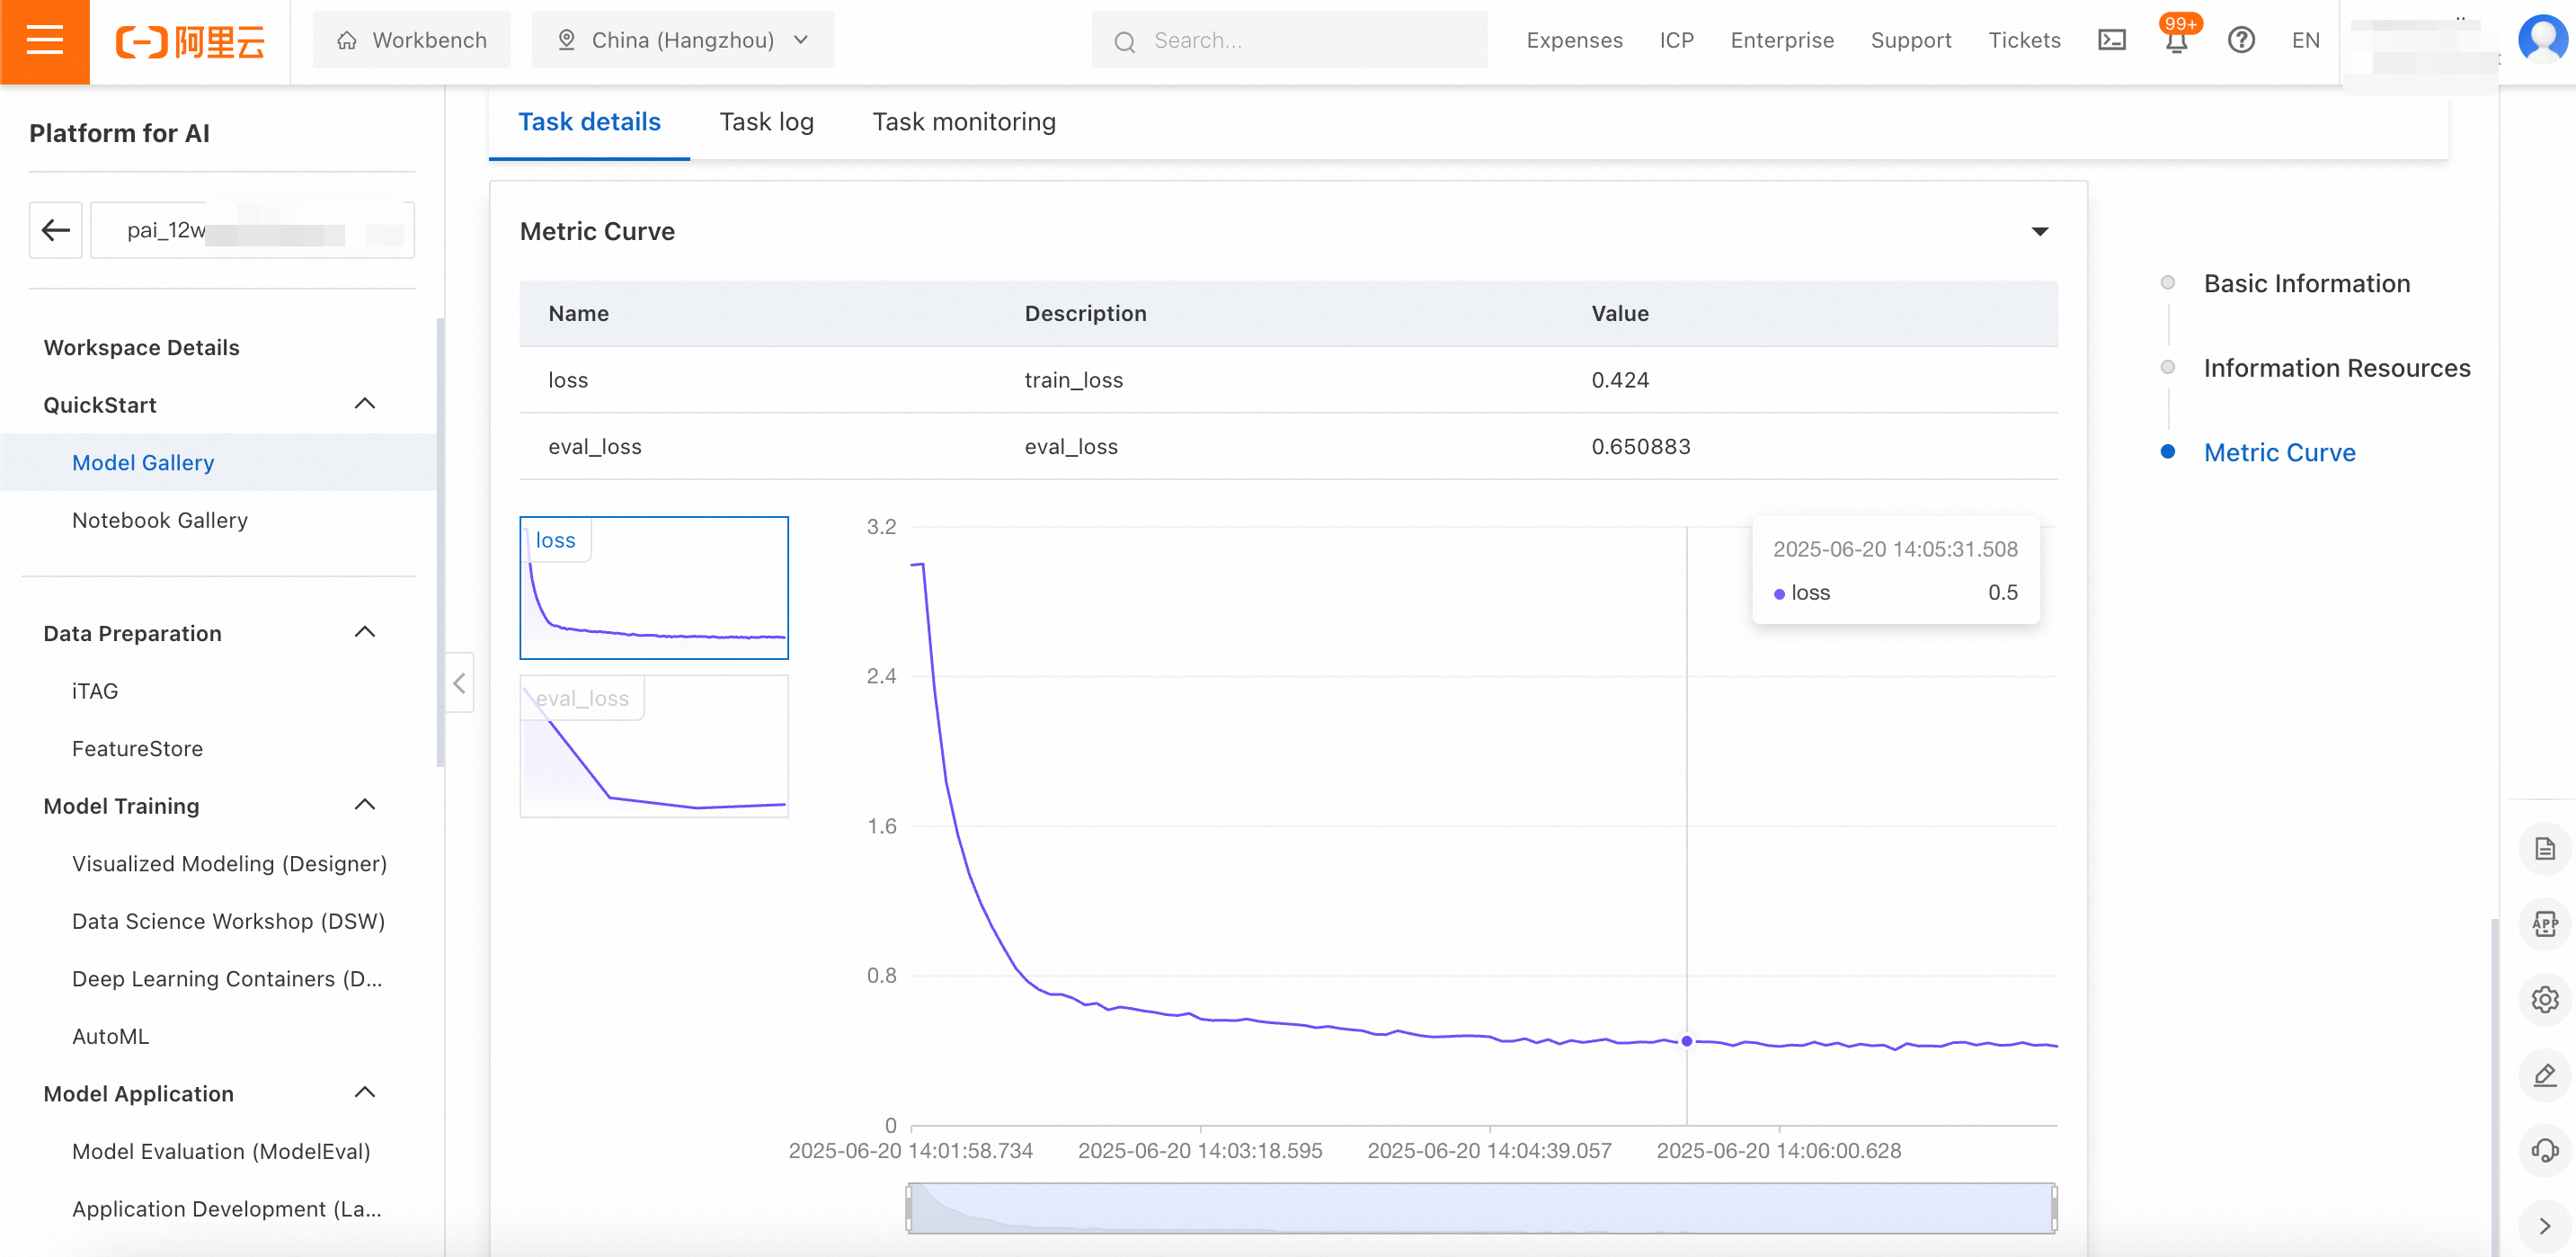This screenshot has height=1257, width=2576.
Task: Click the settings gear in right toolbar
Action: [2544, 999]
